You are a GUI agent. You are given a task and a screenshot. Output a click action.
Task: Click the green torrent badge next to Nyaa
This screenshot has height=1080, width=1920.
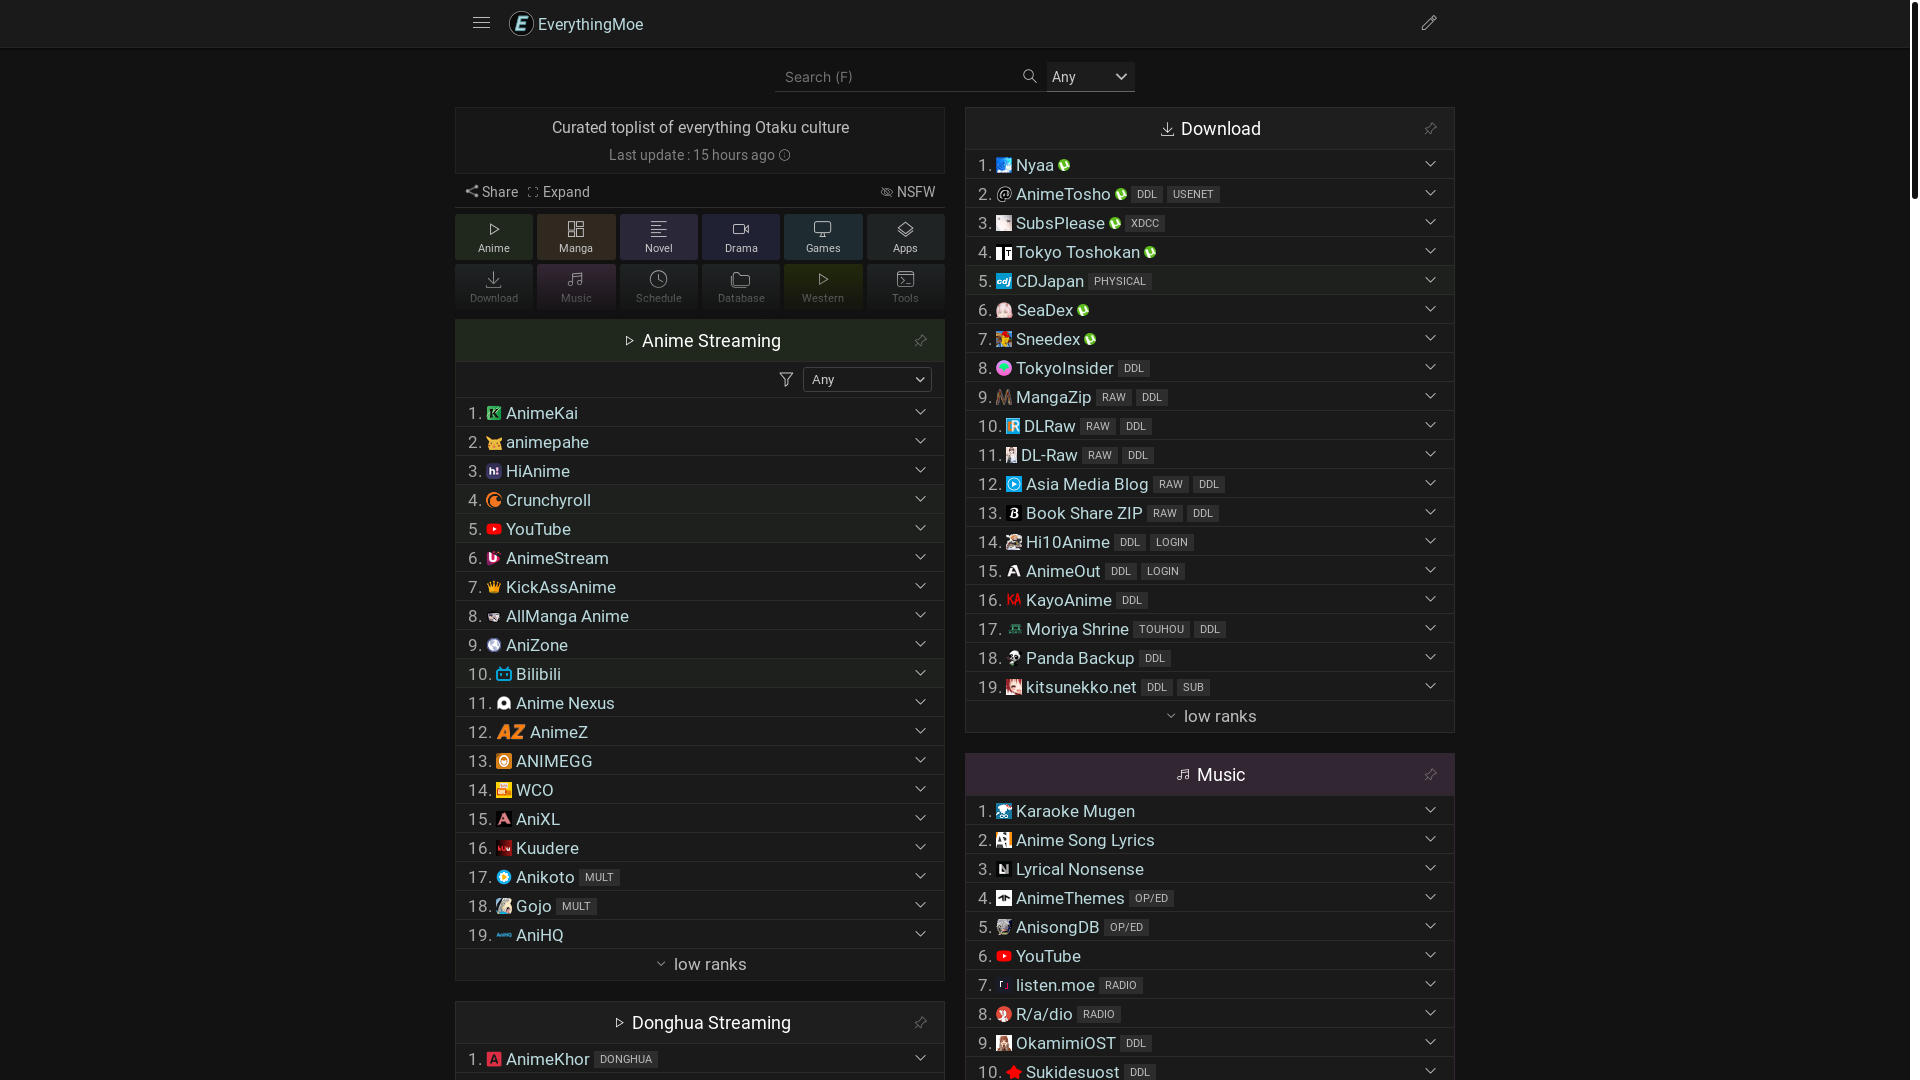click(x=1064, y=165)
